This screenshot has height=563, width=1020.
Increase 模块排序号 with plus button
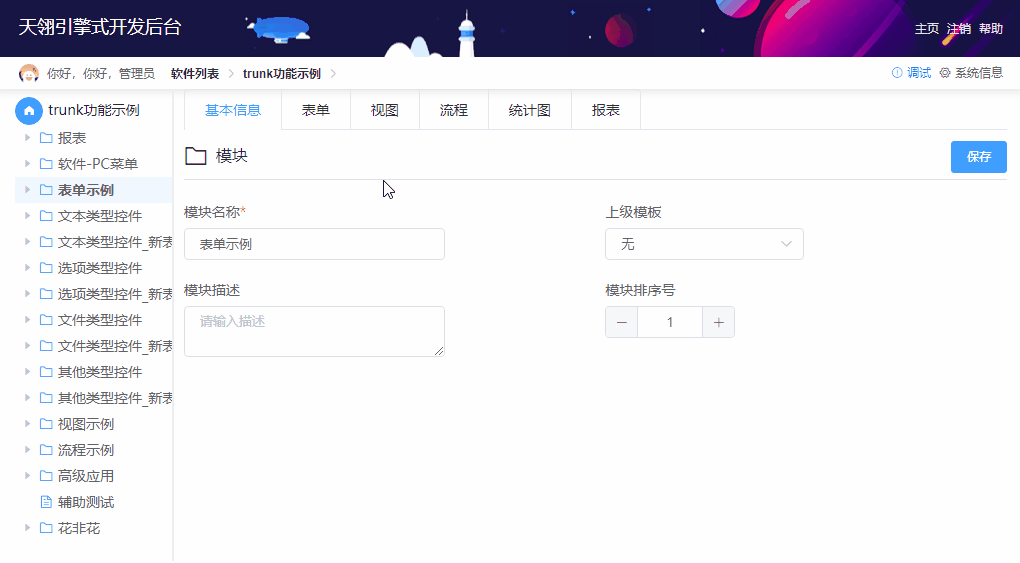[x=718, y=322]
